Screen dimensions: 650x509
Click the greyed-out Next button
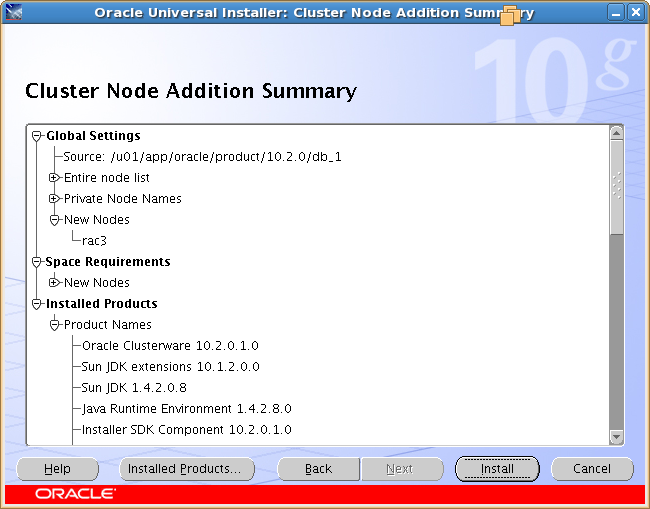tap(402, 469)
